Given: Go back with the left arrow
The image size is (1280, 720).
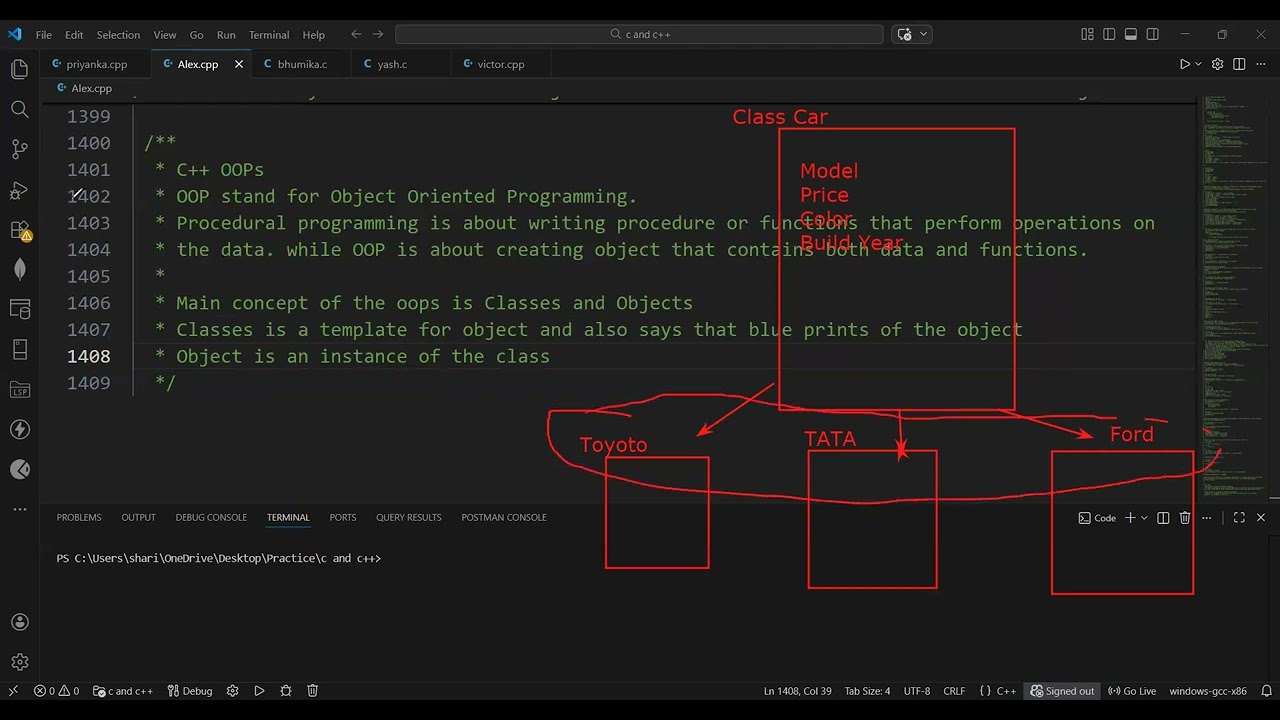Looking at the screenshot, I should (356, 34).
